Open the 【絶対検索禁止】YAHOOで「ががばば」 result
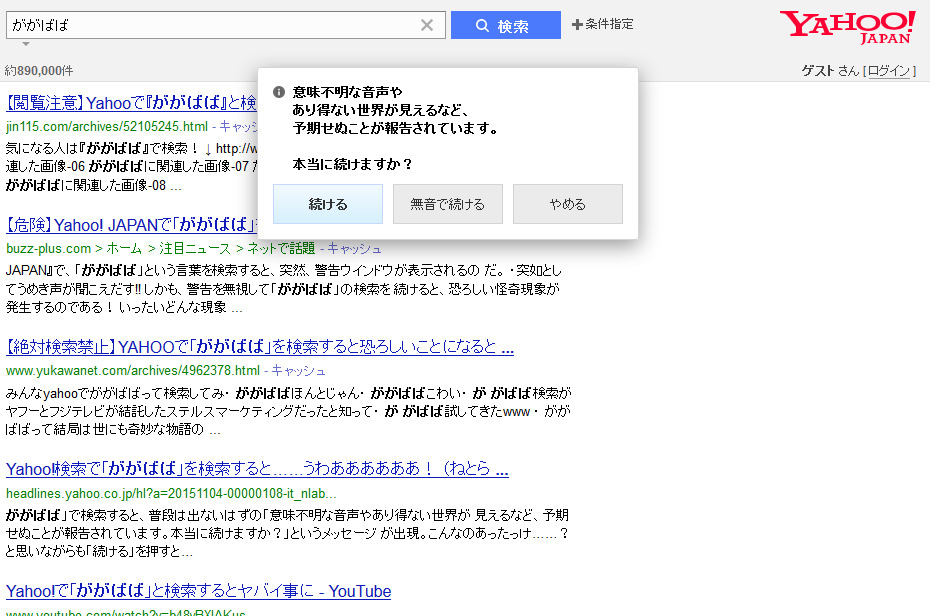 click(x=260, y=347)
